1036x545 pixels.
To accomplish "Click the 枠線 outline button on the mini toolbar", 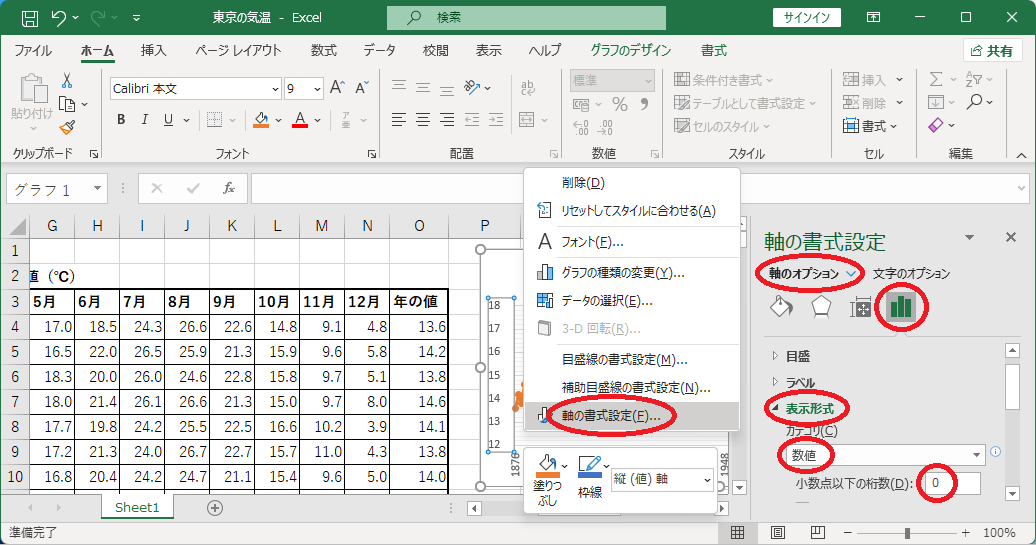I will [590, 477].
